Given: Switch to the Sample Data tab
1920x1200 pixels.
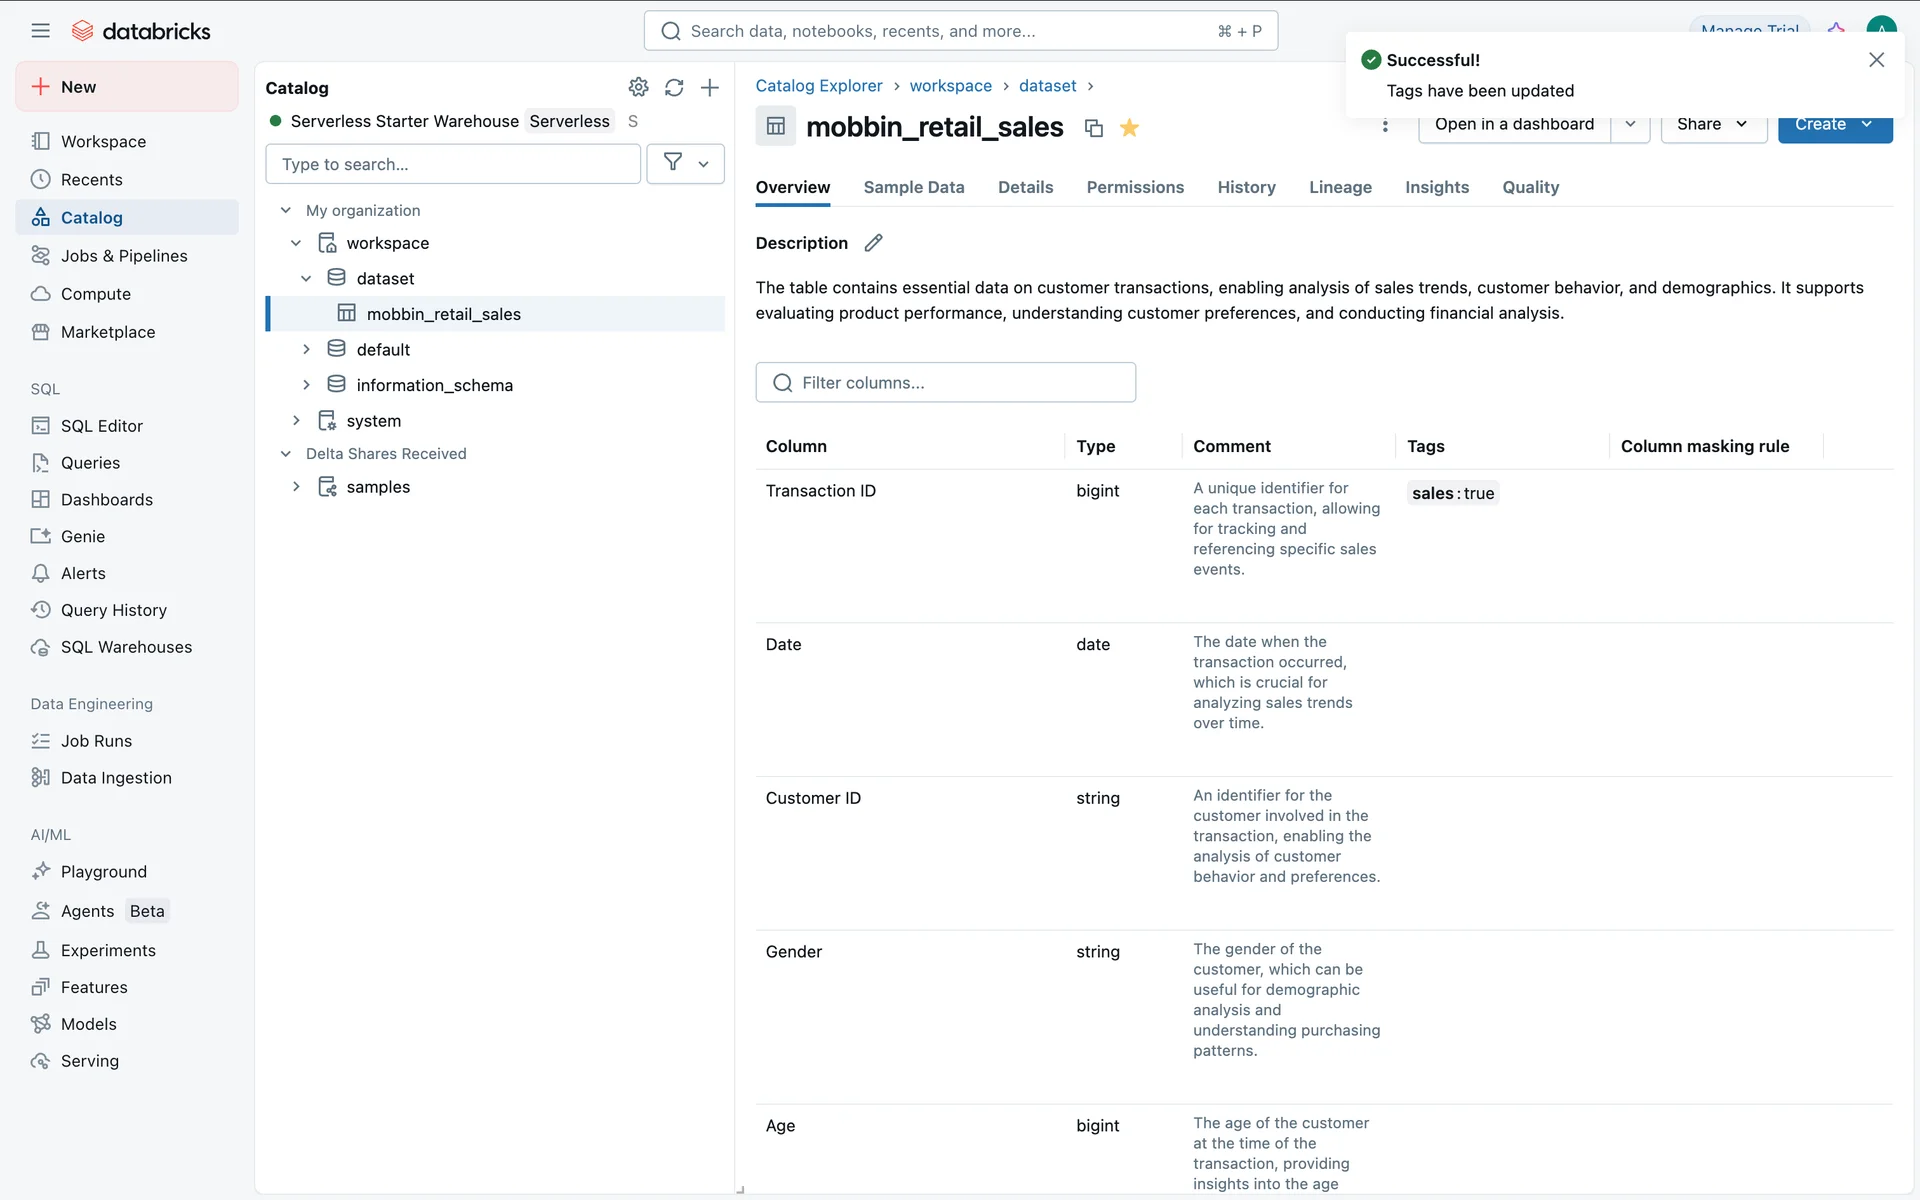Looking at the screenshot, I should tap(913, 187).
